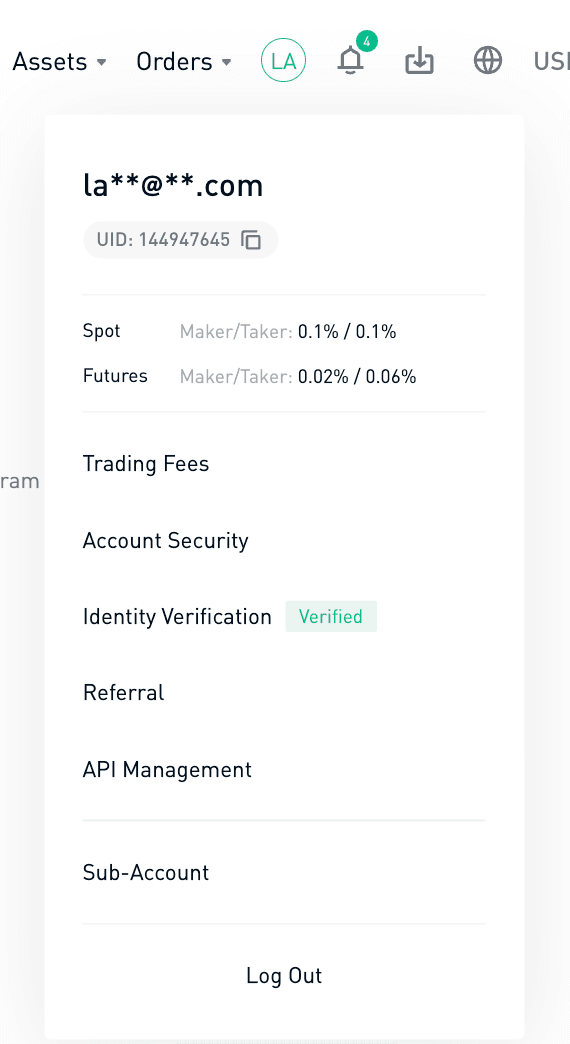The height and width of the screenshot is (1044, 570).
Task: Click the green notification badge showing 4
Action: coord(366,41)
